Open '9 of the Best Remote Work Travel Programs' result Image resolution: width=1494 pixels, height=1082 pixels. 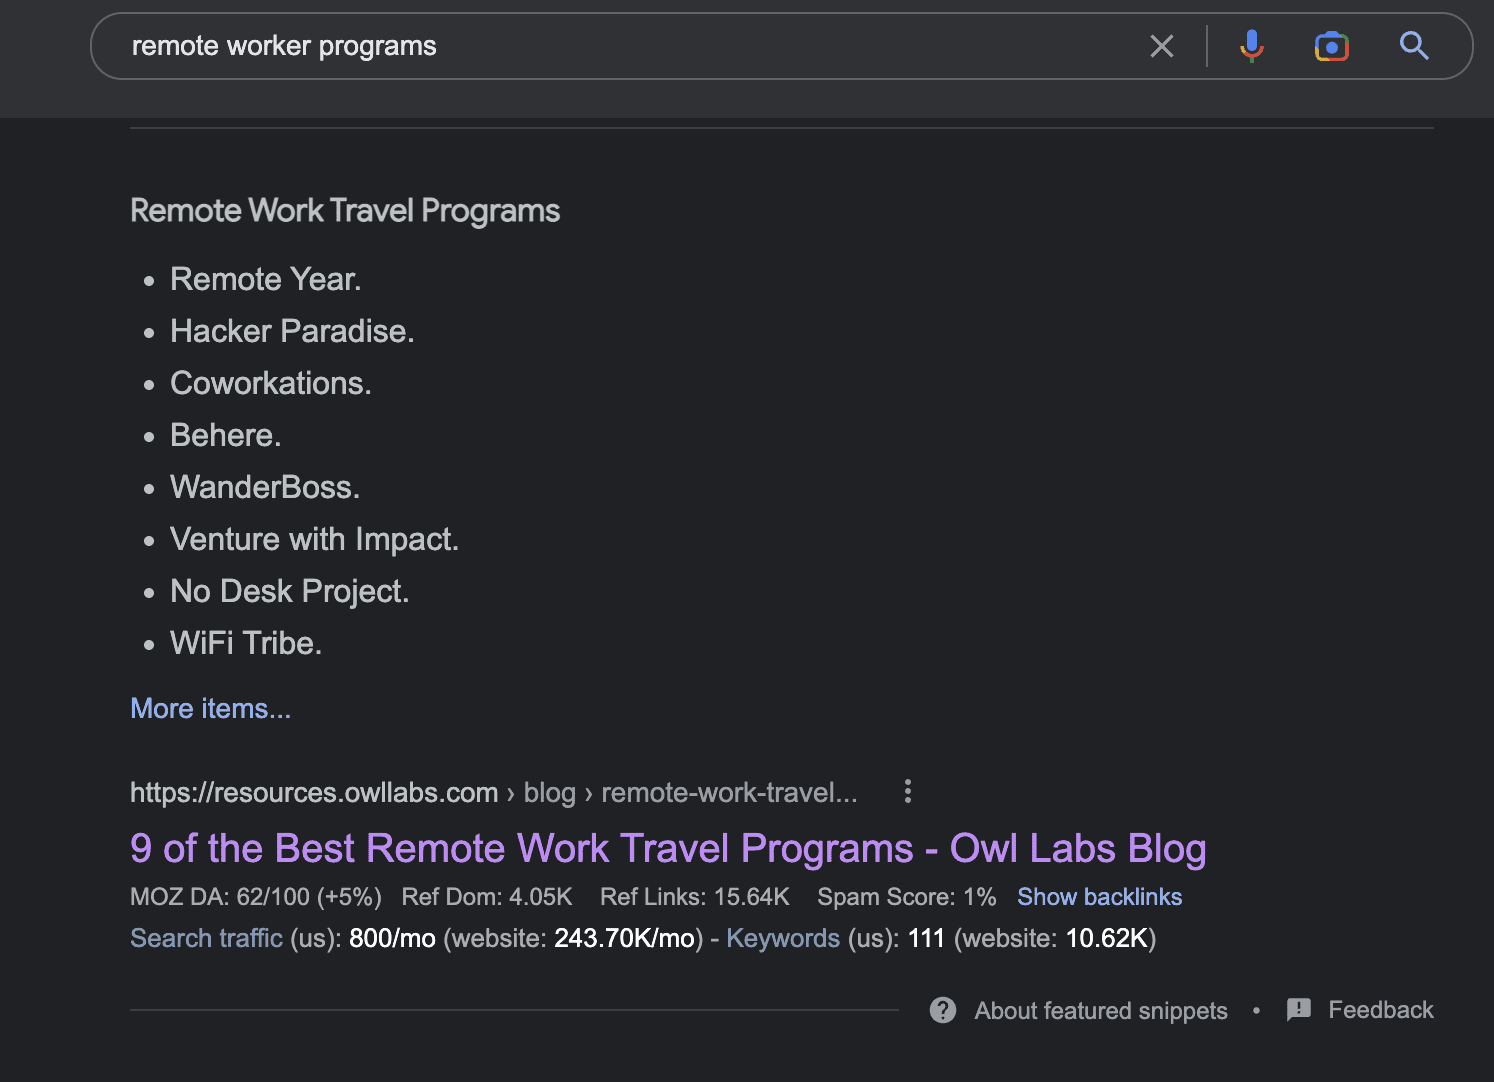(x=667, y=848)
